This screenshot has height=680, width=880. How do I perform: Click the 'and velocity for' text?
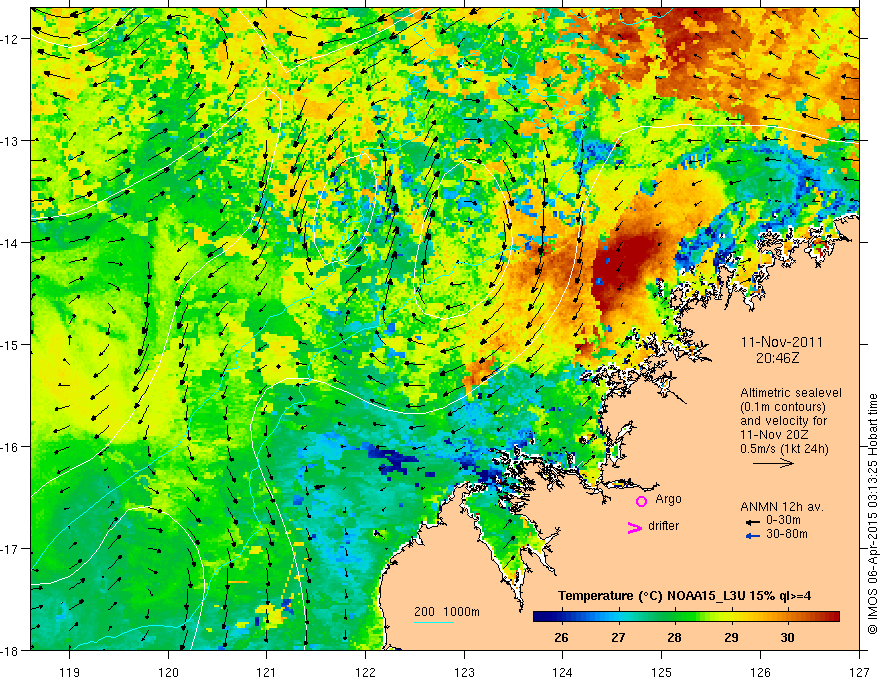pos(783,421)
